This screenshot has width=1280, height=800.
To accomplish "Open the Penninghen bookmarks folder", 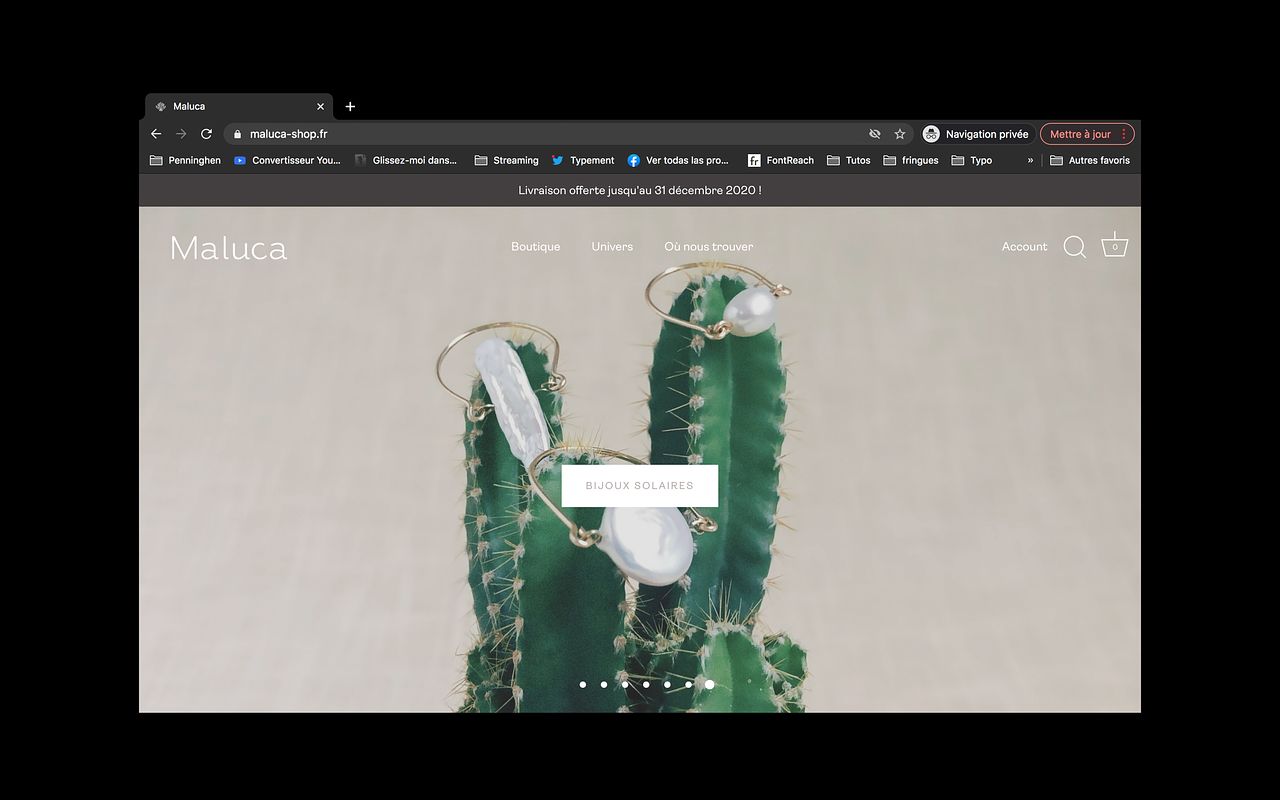I will point(185,160).
